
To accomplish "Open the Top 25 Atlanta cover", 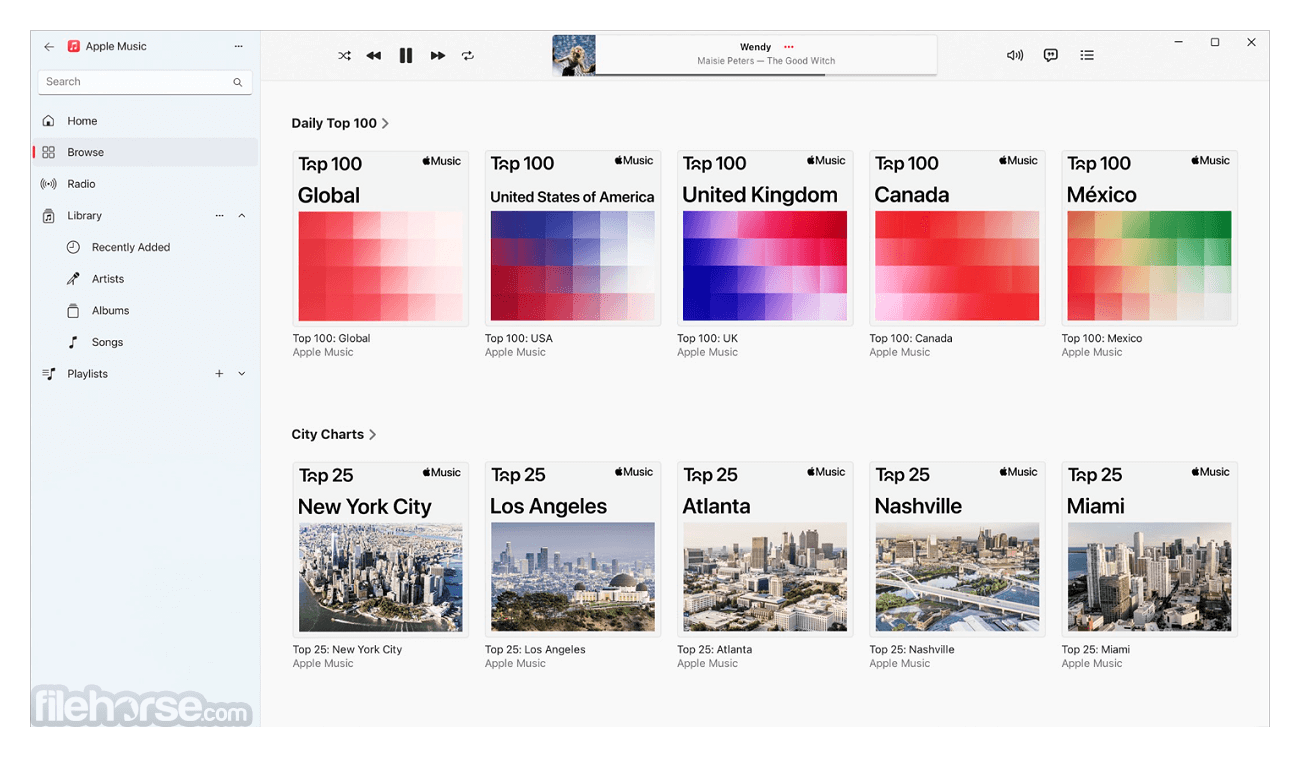I will point(765,549).
